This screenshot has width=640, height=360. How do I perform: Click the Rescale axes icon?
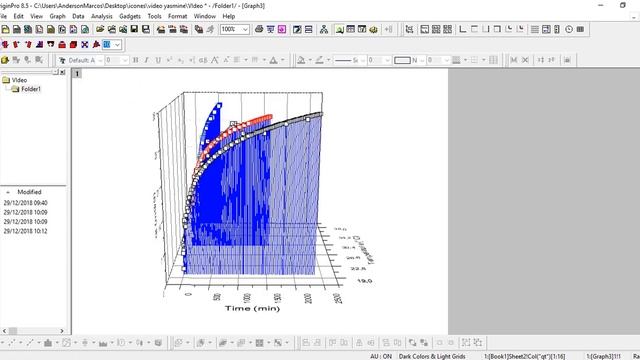click(x=409, y=29)
